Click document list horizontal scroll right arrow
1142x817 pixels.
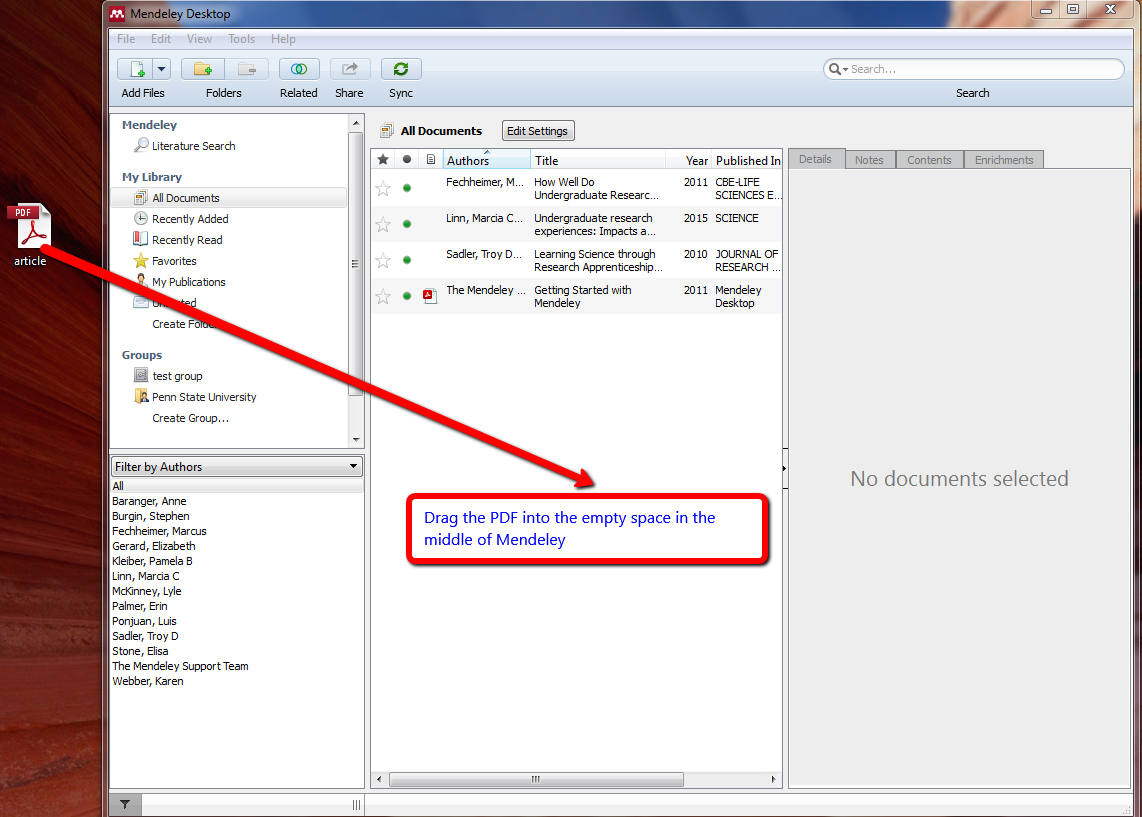773,779
